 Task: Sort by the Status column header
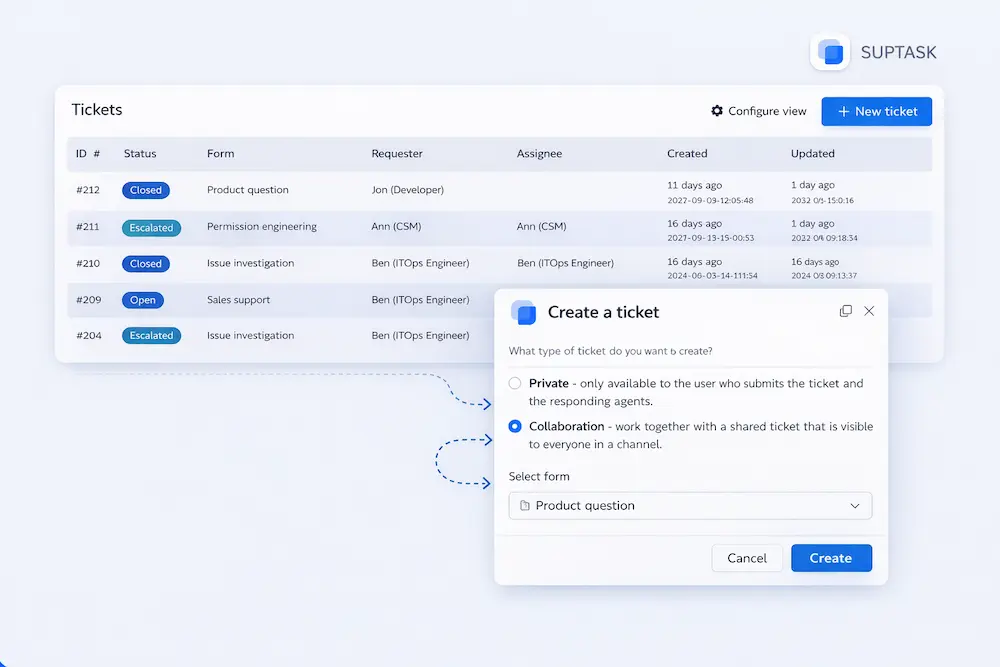click(140, 154)
